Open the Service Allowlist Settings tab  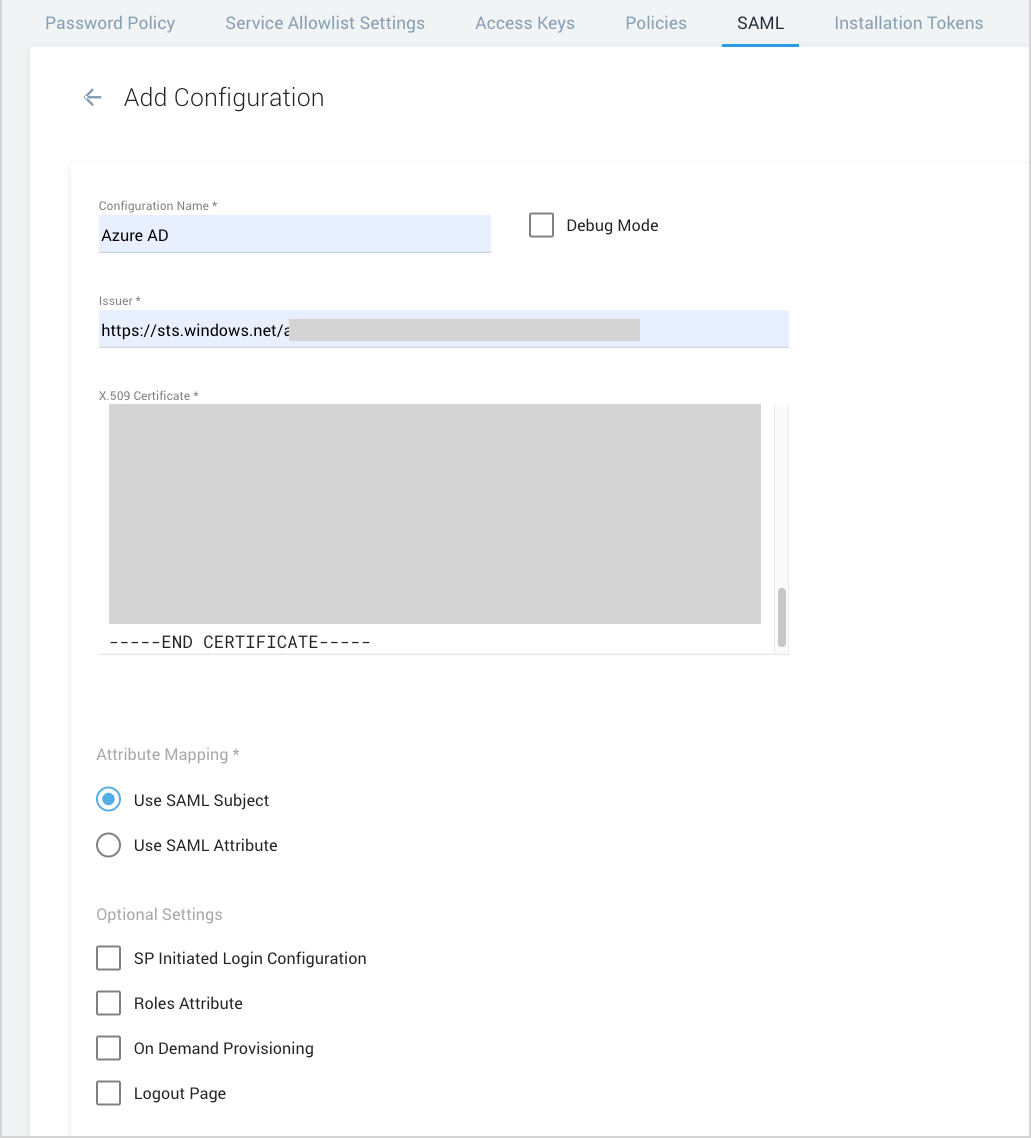click(324, 22)
